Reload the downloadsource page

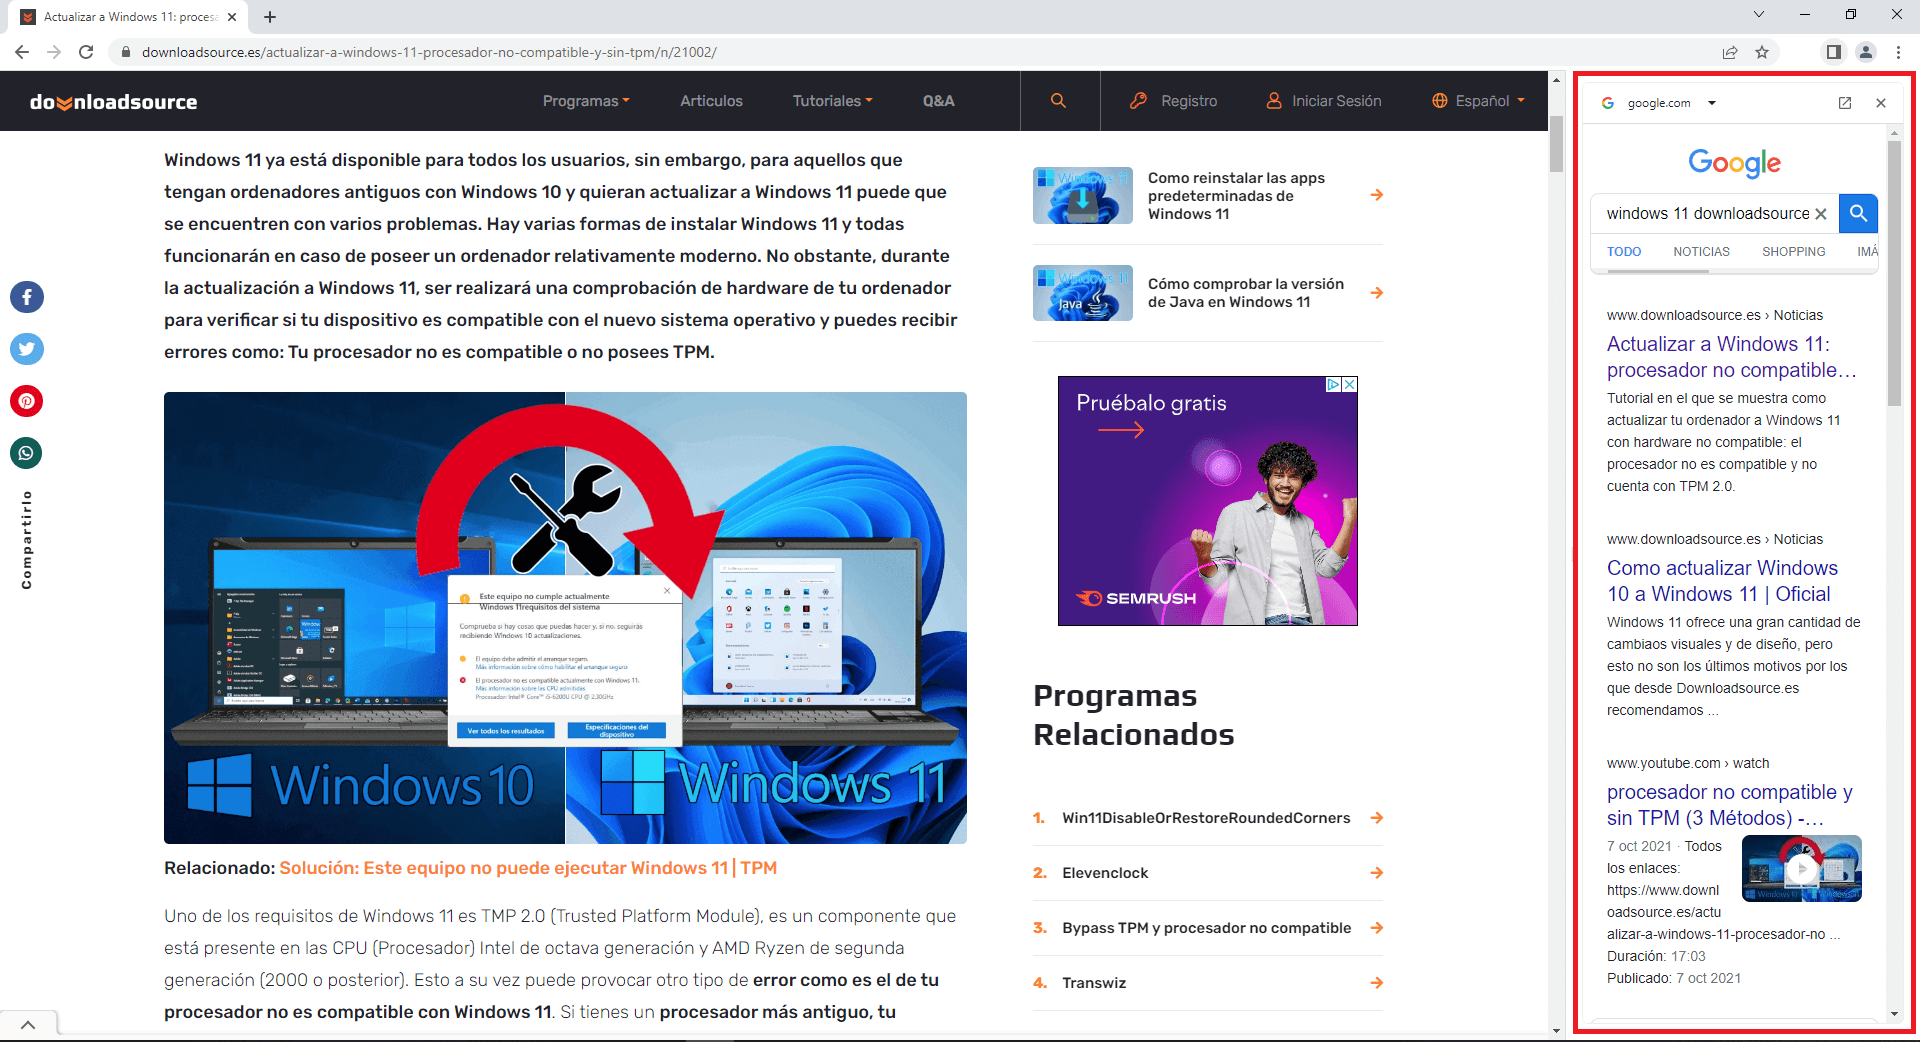[x=86, y=52]
